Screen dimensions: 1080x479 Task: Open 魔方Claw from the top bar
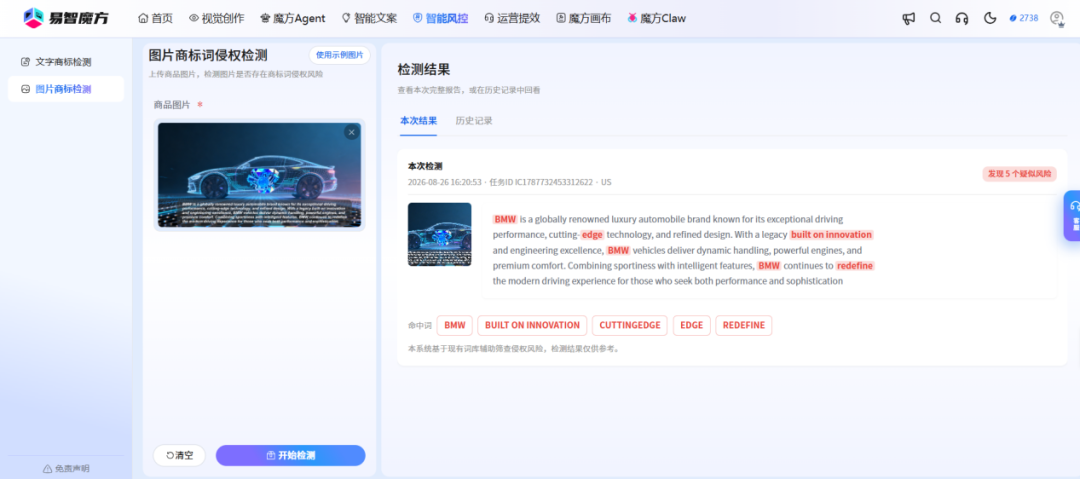coord(656,19)
